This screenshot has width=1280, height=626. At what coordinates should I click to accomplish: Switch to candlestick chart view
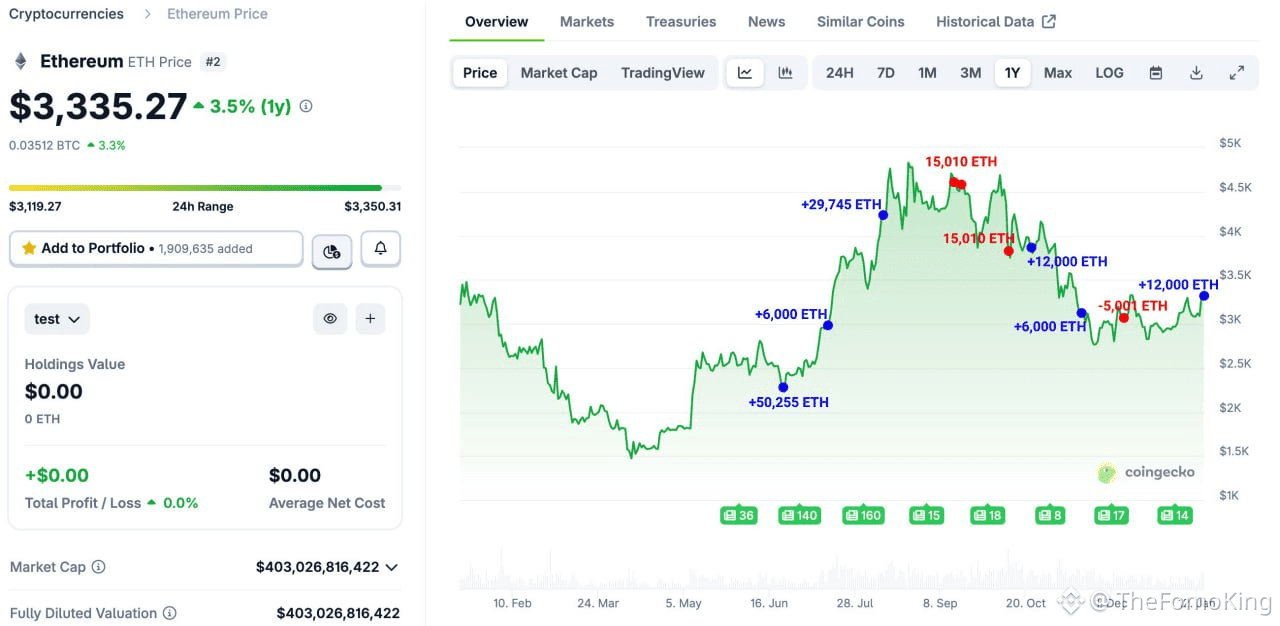(785, 73)
